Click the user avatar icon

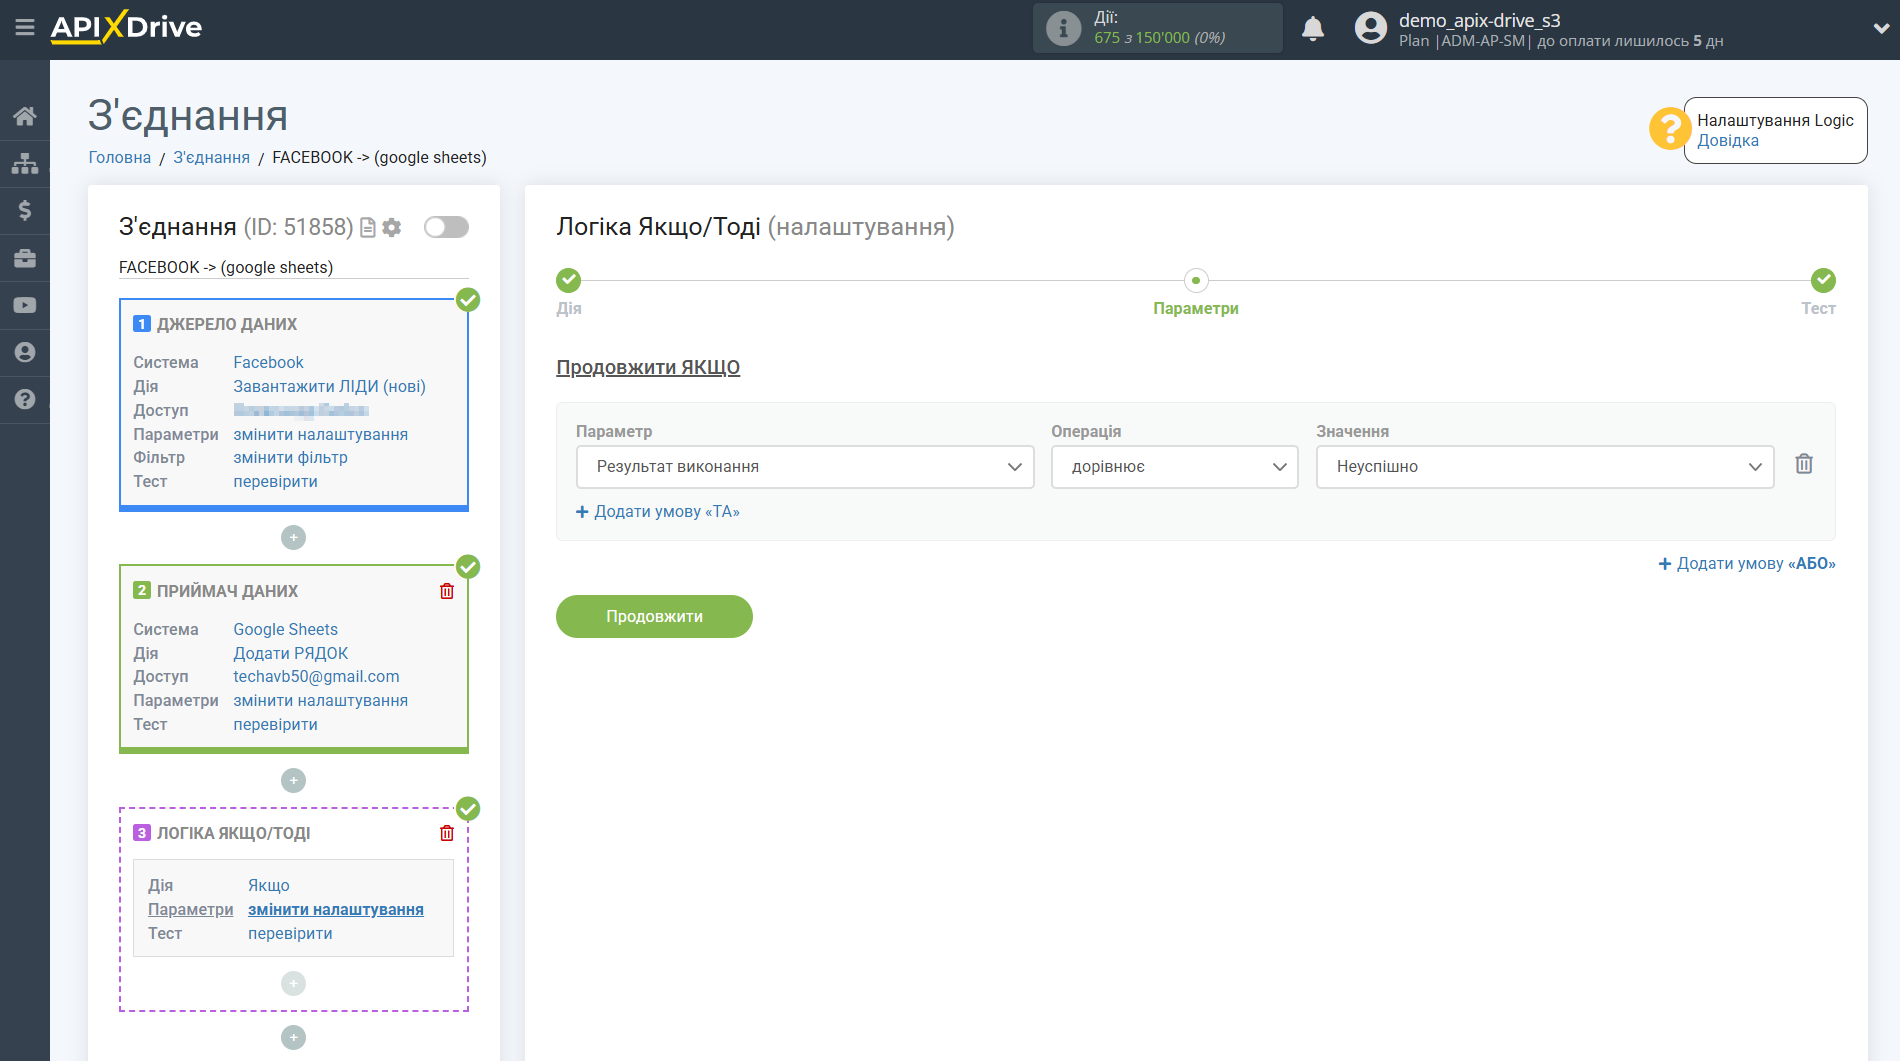point(1370,28)
